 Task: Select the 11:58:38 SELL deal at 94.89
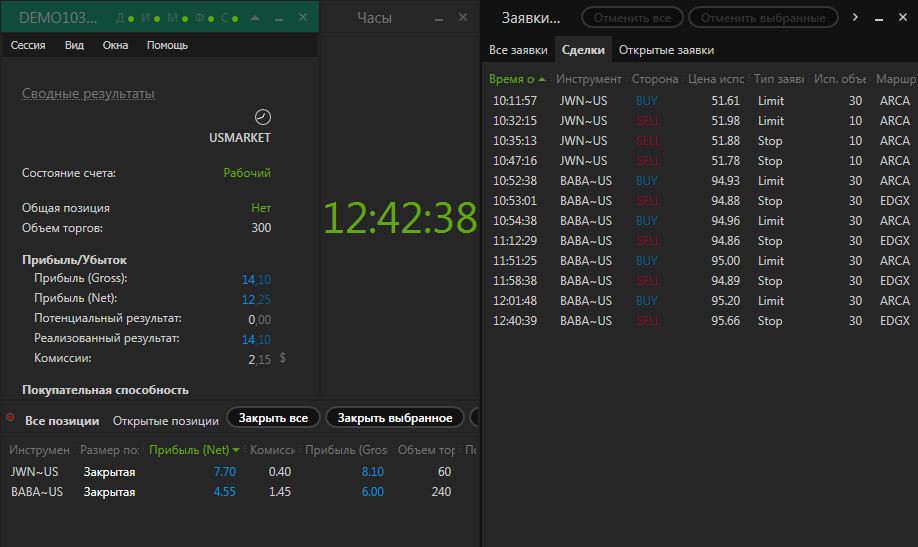(701, 281)
